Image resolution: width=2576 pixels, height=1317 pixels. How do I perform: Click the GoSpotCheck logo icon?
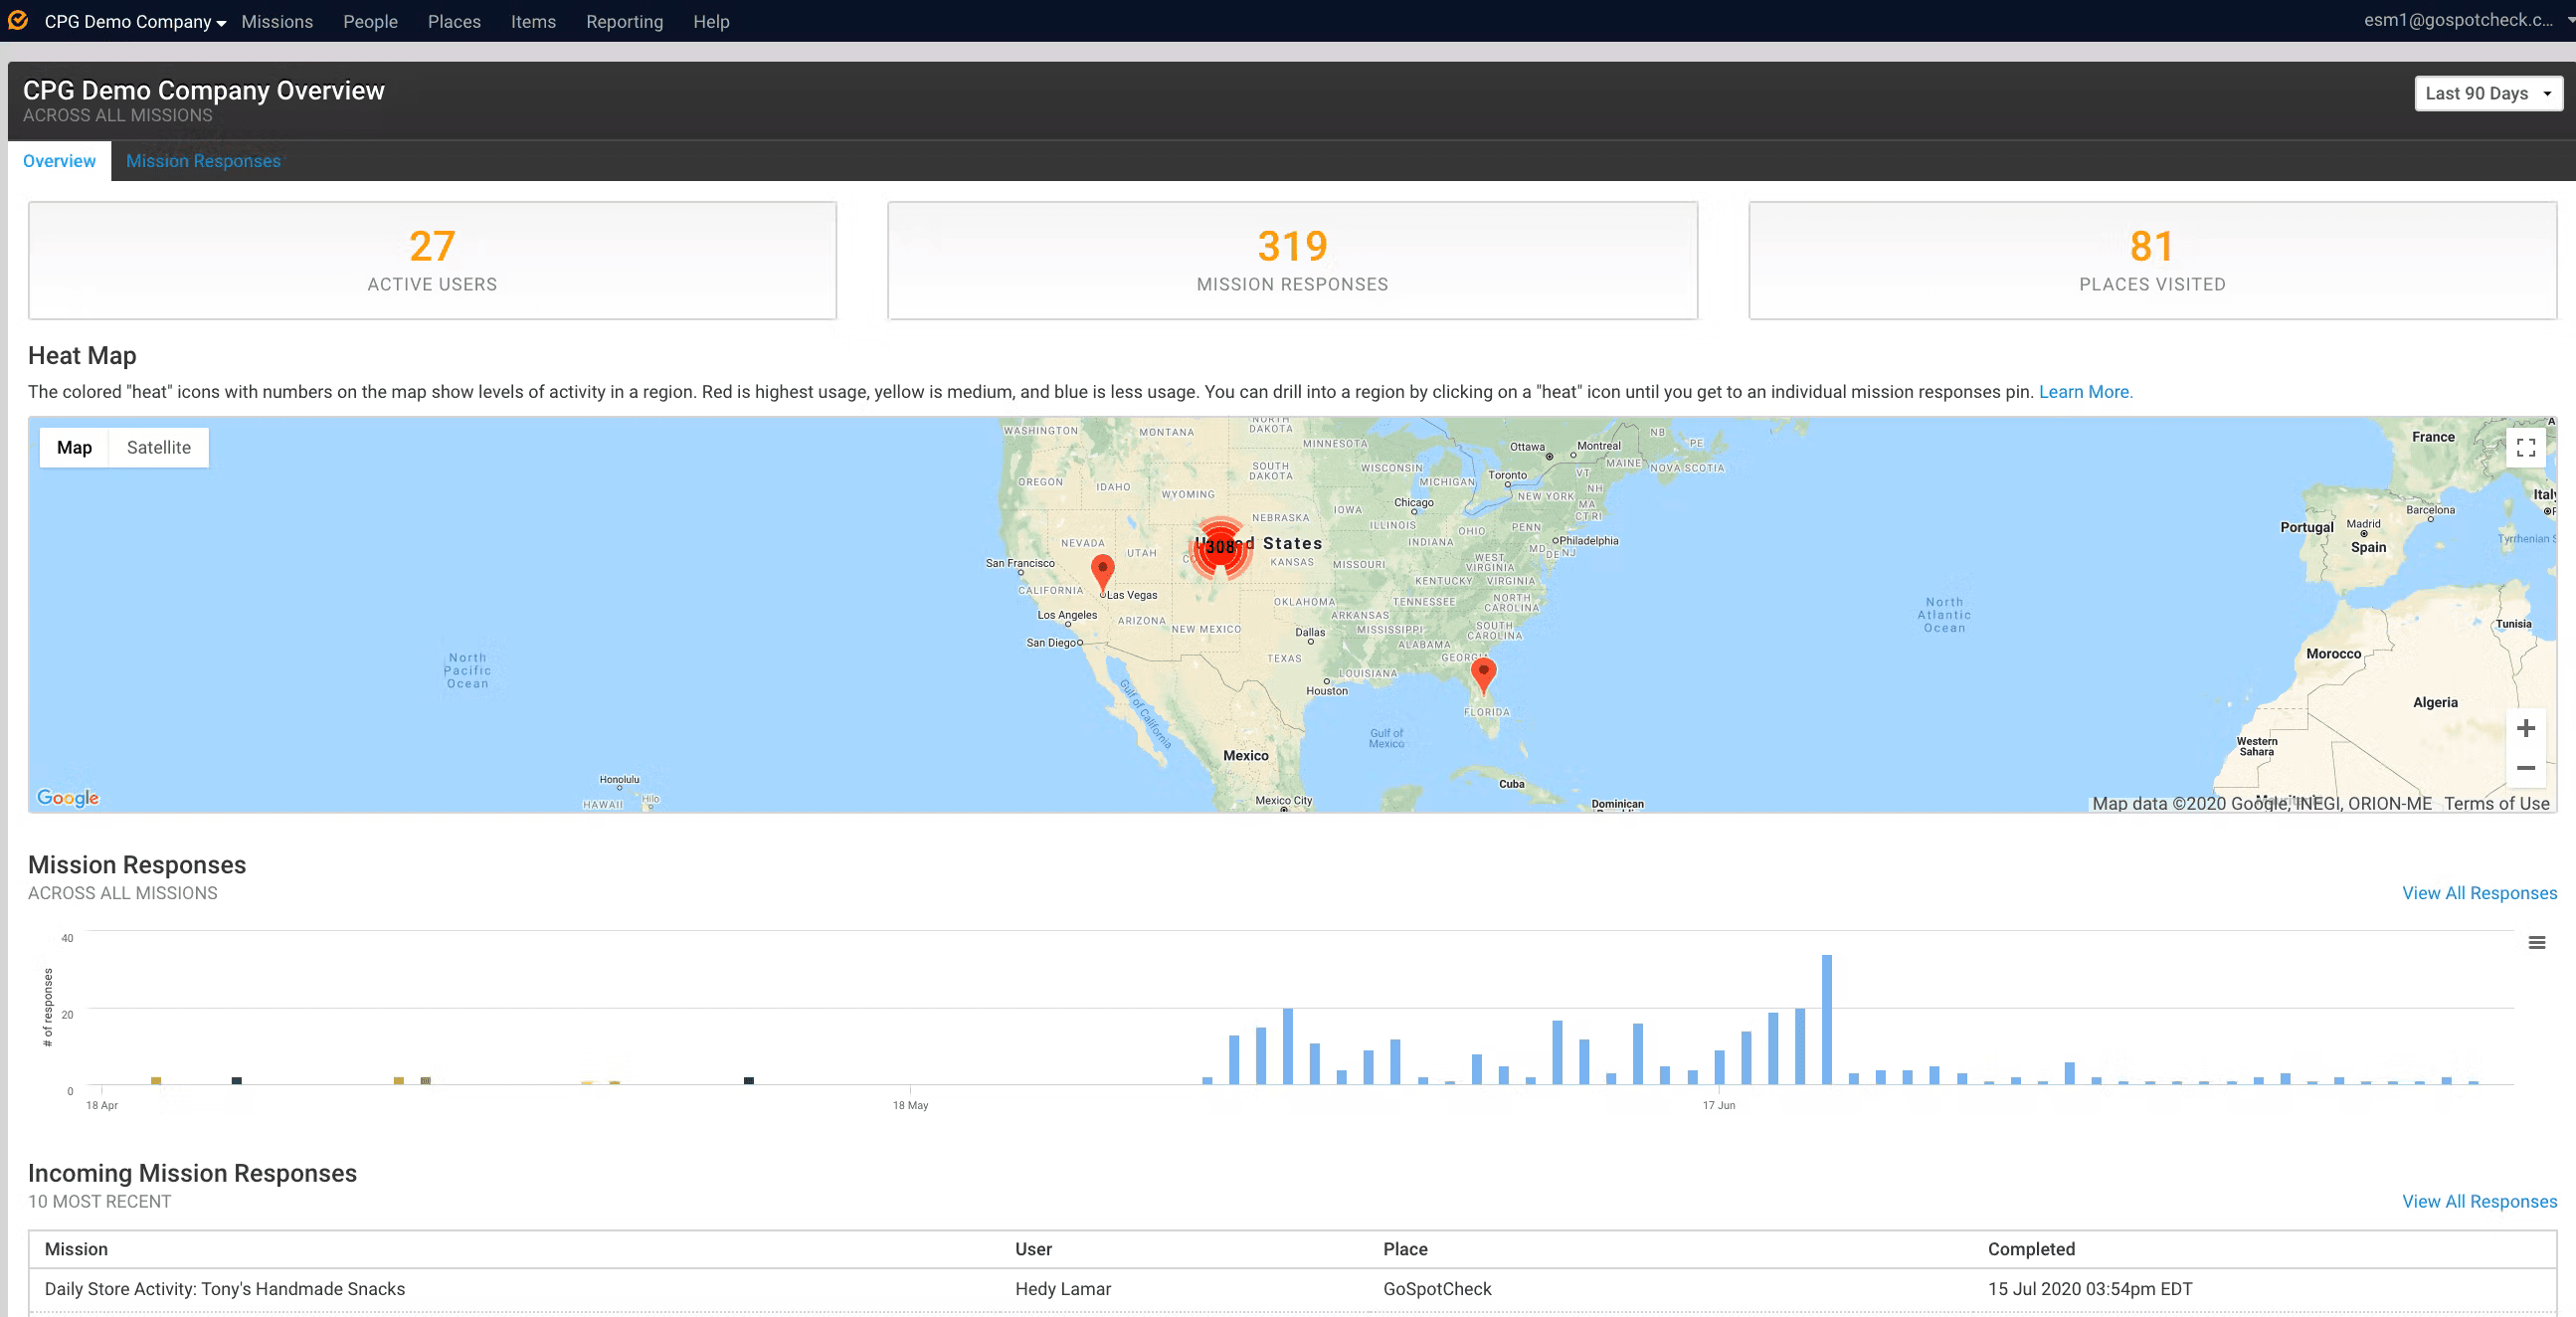(17, 19)
